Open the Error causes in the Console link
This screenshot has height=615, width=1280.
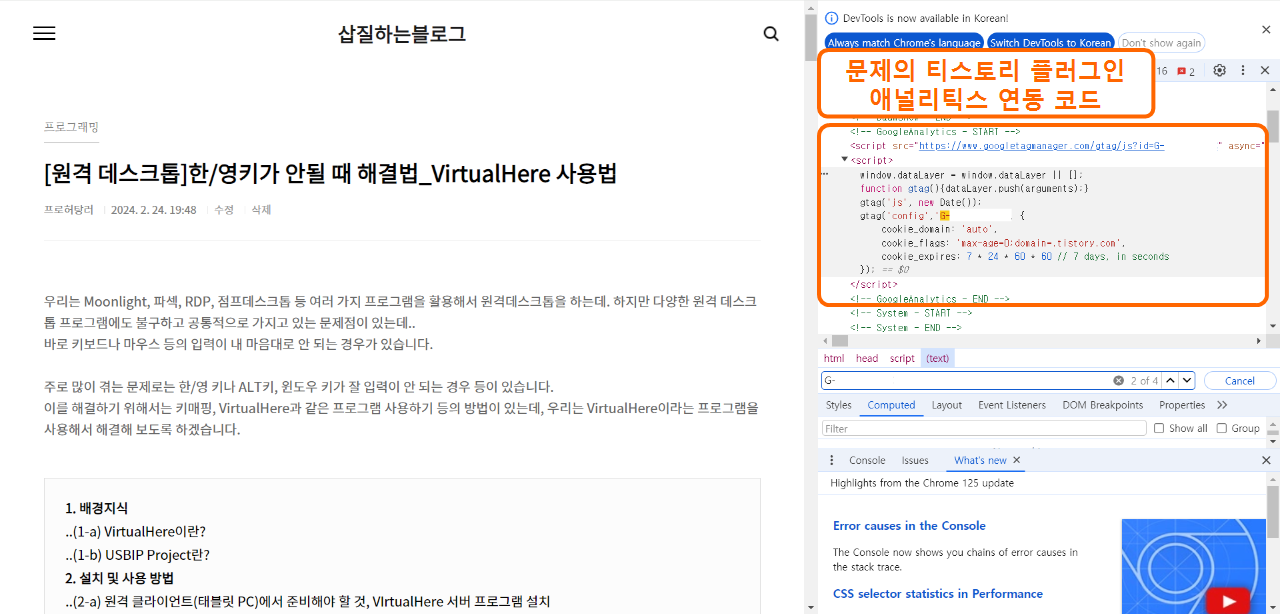(909, 525)
